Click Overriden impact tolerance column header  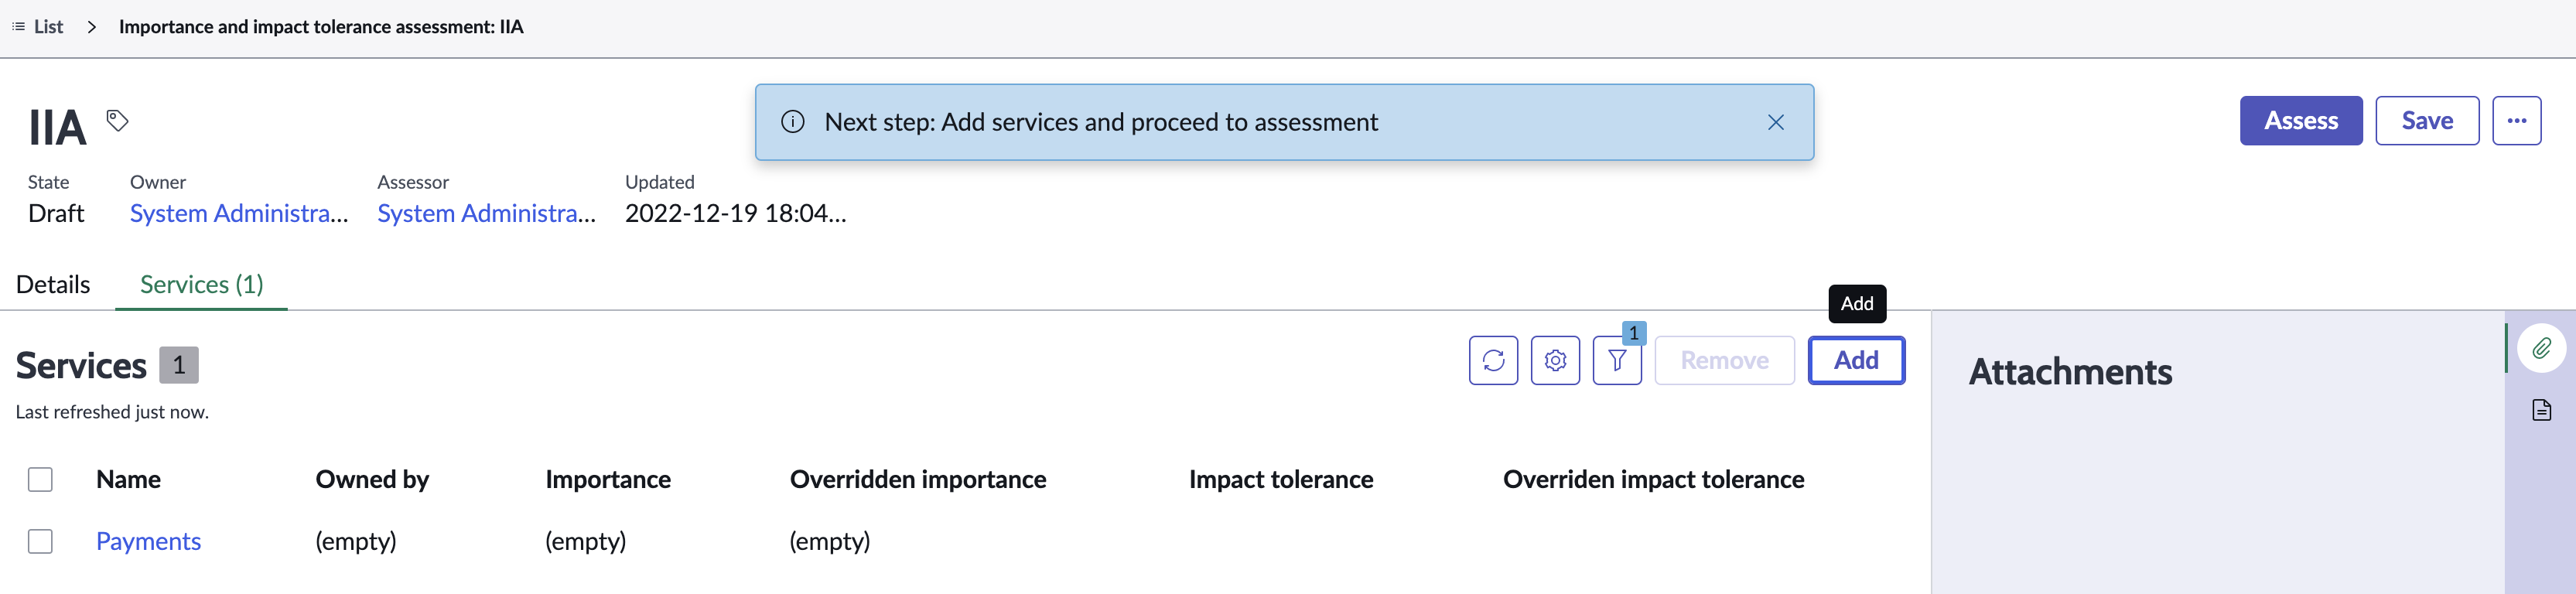pyautogui.click(x=1653, y=480)
